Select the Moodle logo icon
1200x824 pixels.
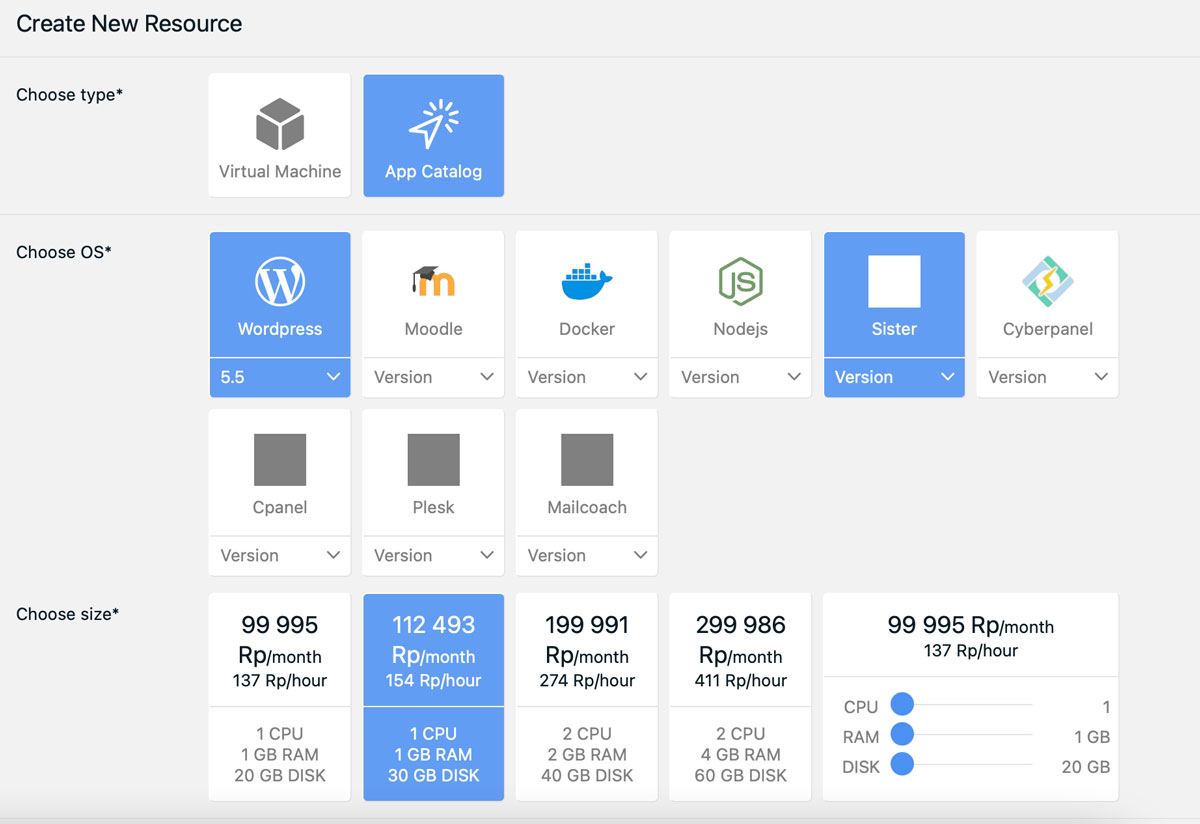(x=433, y=282)
